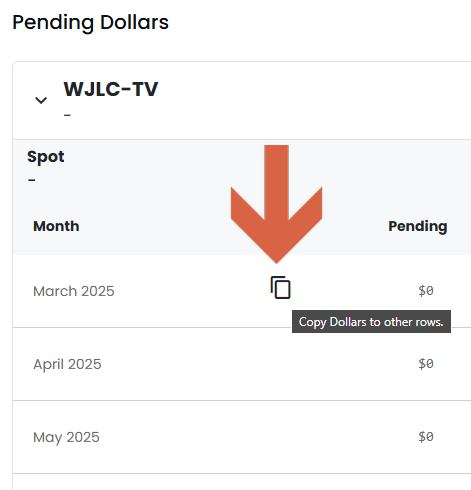Click the word Dollars in page heading
The width and height of the screenshot is (471, 490).
(134, 22)
